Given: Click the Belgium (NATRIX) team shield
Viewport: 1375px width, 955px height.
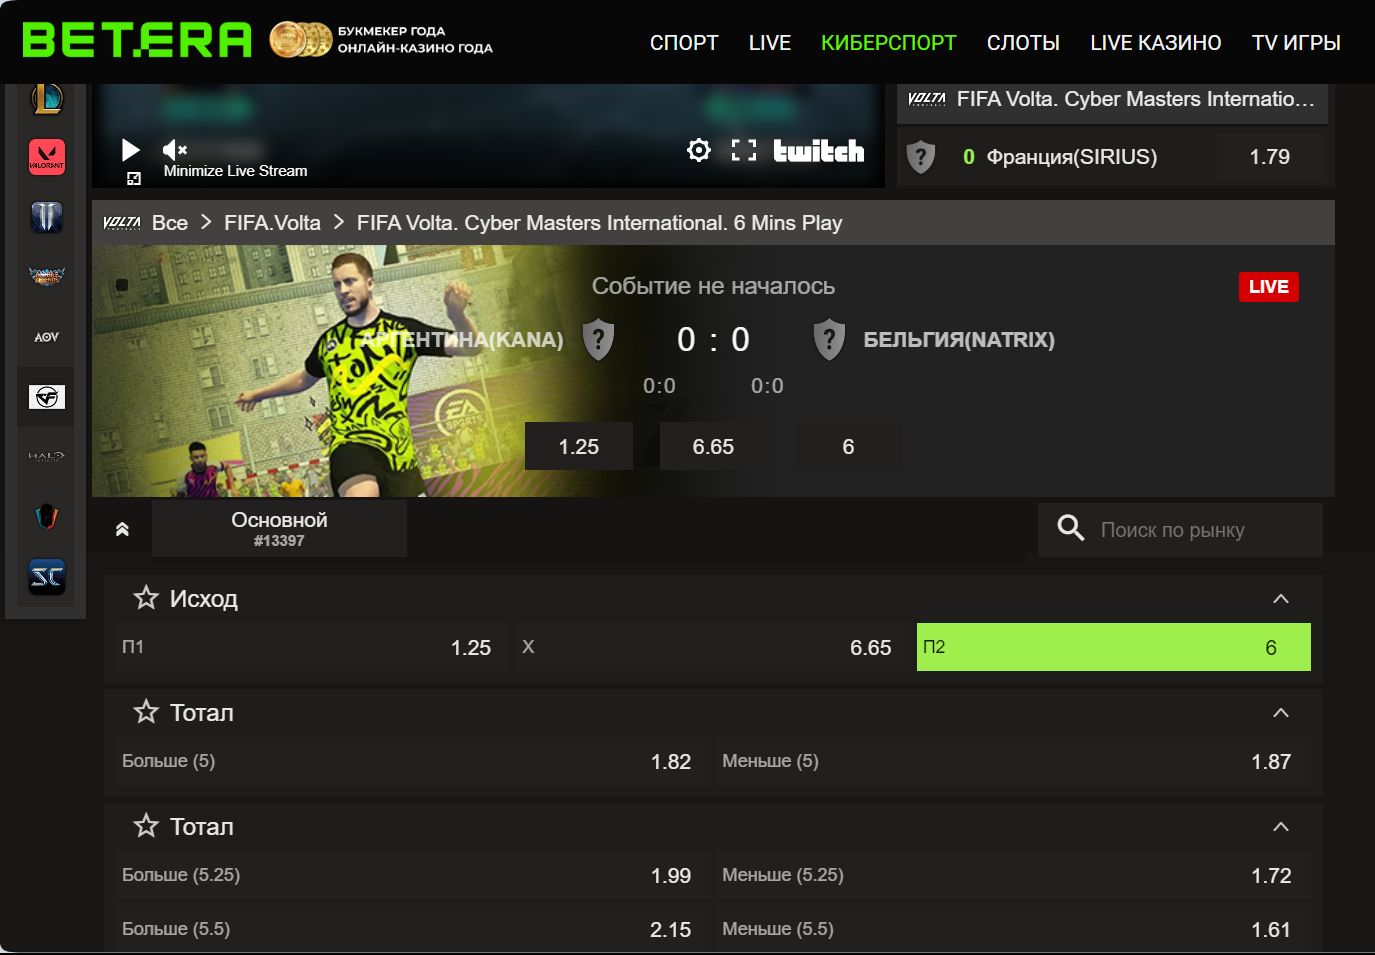Looking at the screenshot, I should point(829,340).
